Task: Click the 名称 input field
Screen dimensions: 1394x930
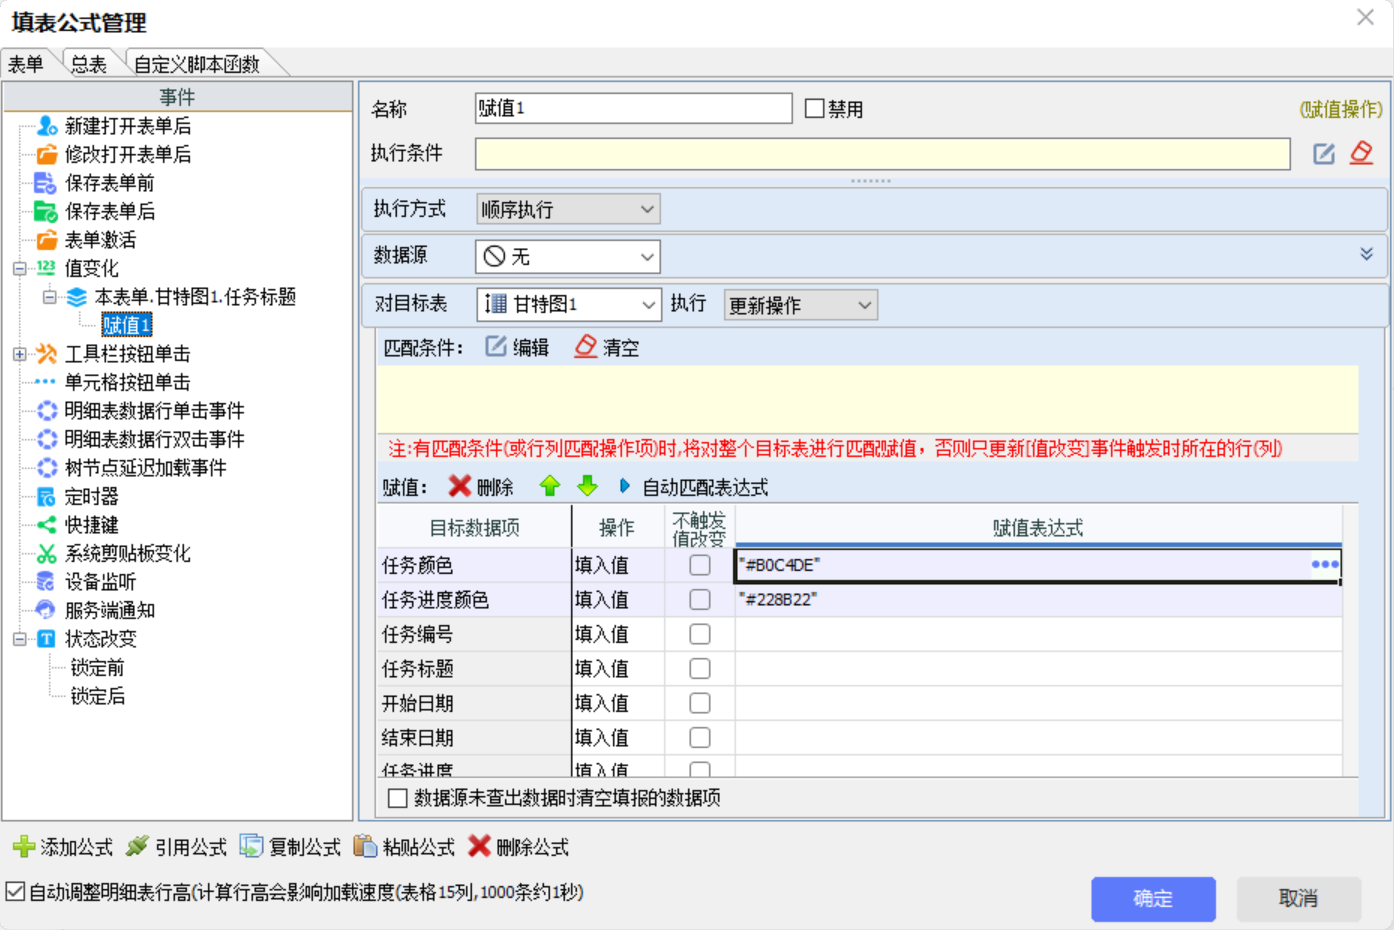Action: [x=634, y=108]
